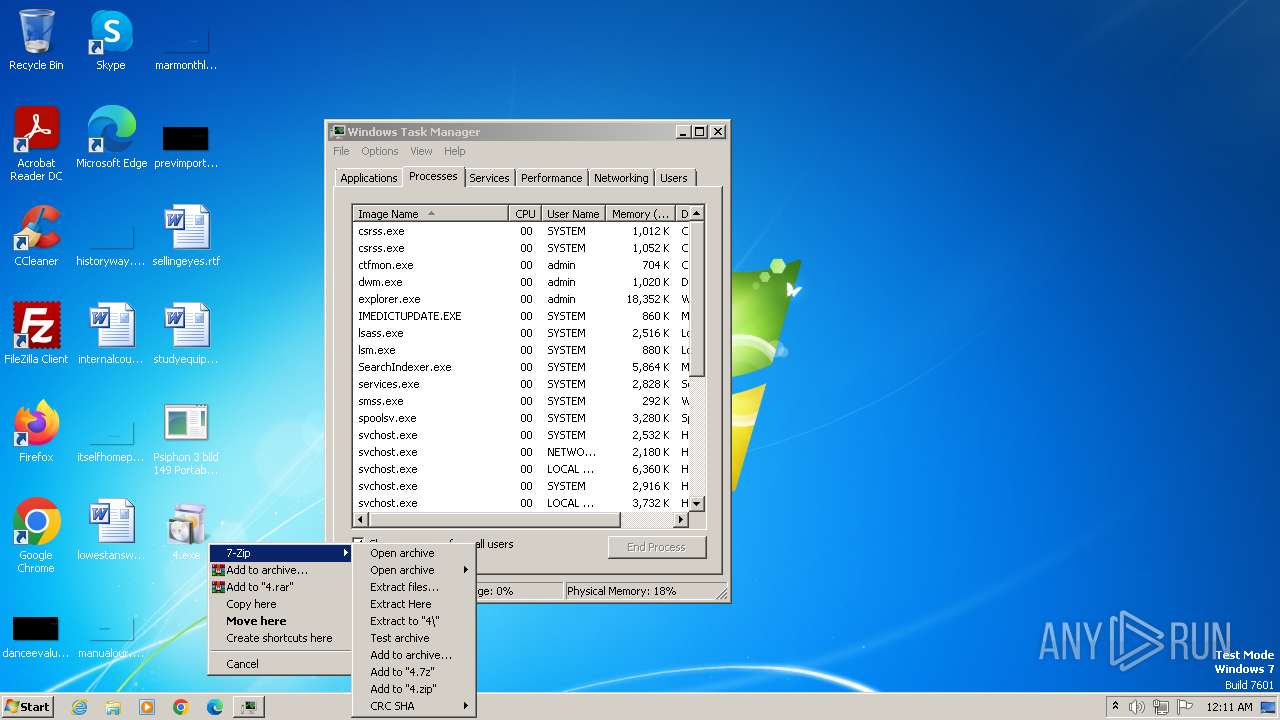The height and width of the screenshot is (720, 1280).
Task: Choose WinRAR Add to archive... entry
Action: [281, 570]
